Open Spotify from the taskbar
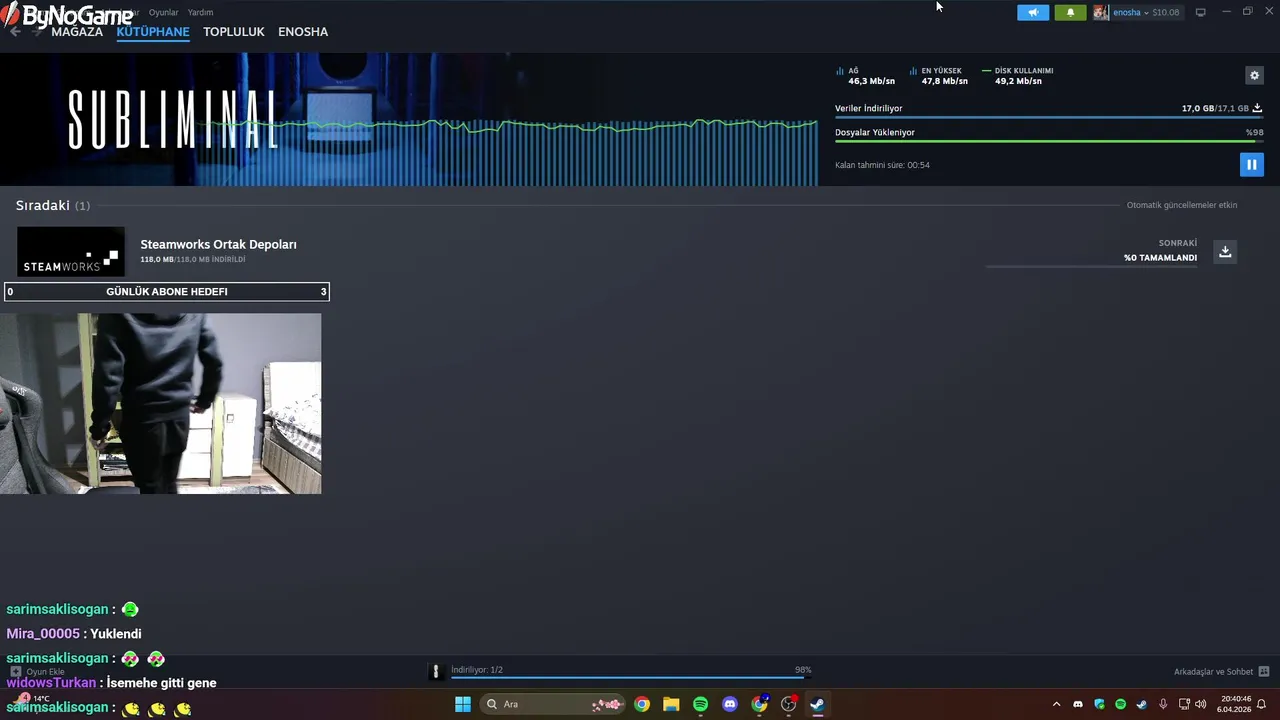Screen dimensions: 1280x720 tap(700, 704)
